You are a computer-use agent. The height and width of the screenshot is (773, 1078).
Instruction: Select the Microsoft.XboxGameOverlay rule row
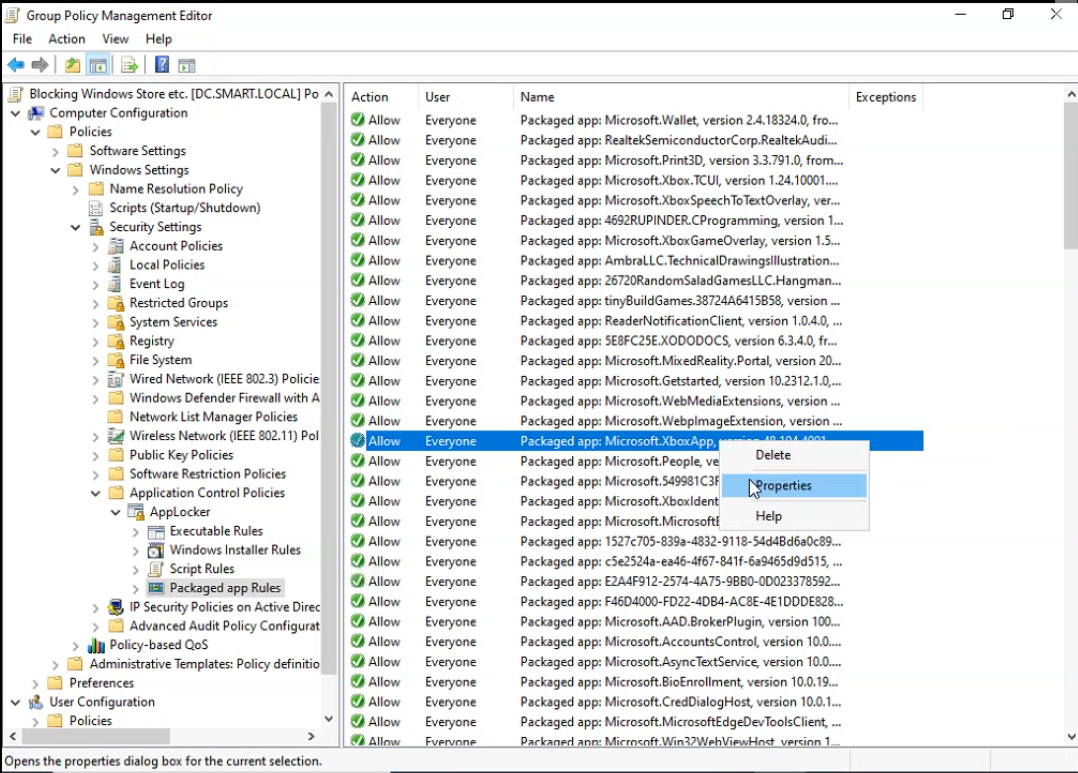tap(636, 241)
